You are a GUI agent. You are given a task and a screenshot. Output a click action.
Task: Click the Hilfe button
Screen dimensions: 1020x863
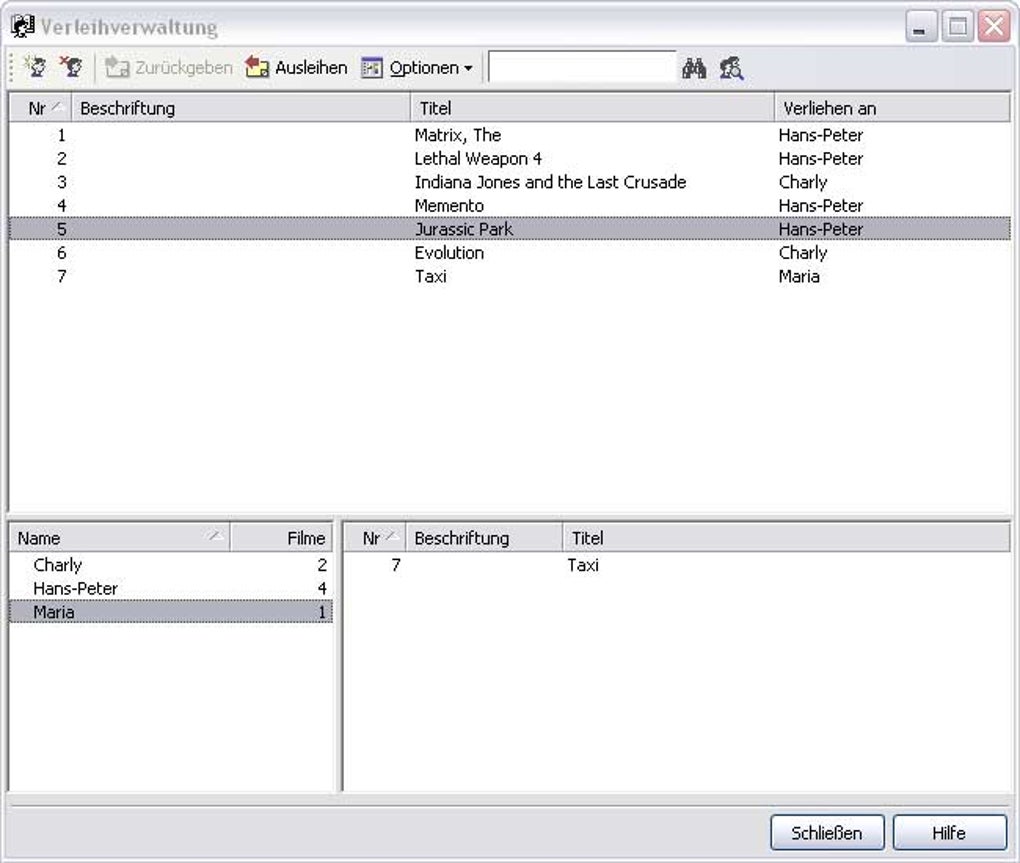949,832
